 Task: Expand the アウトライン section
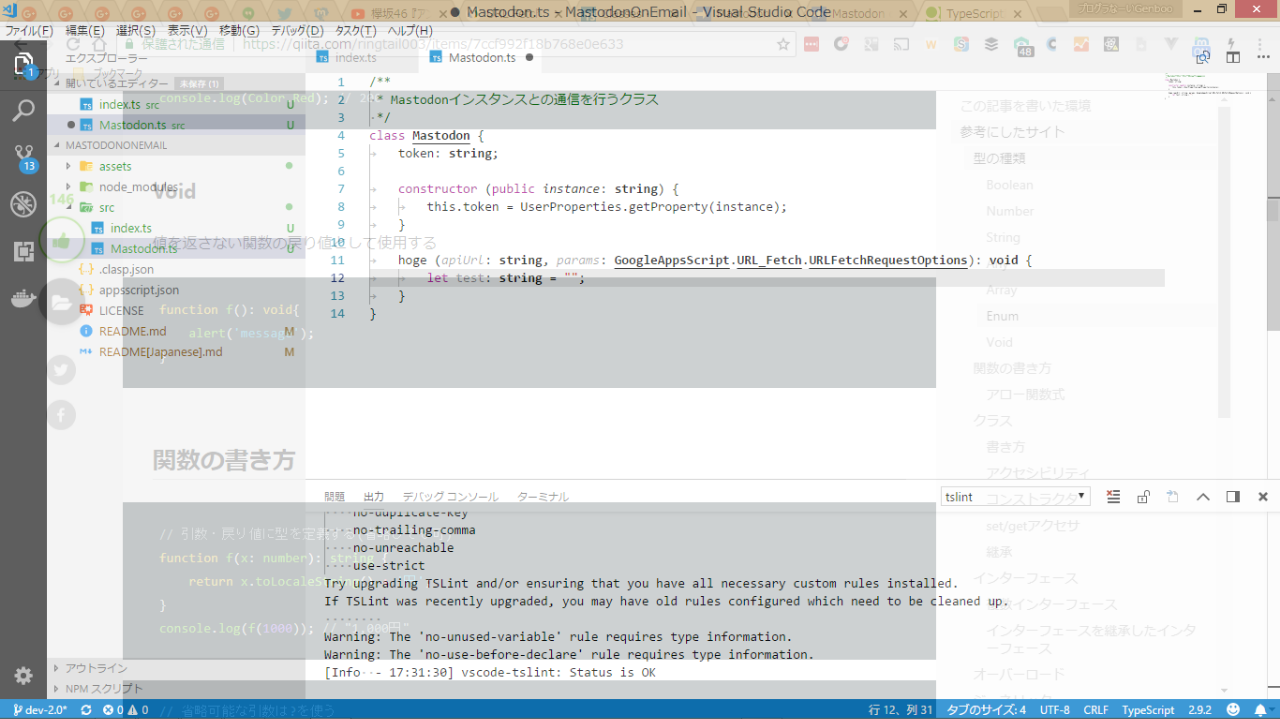click(96, 668)
